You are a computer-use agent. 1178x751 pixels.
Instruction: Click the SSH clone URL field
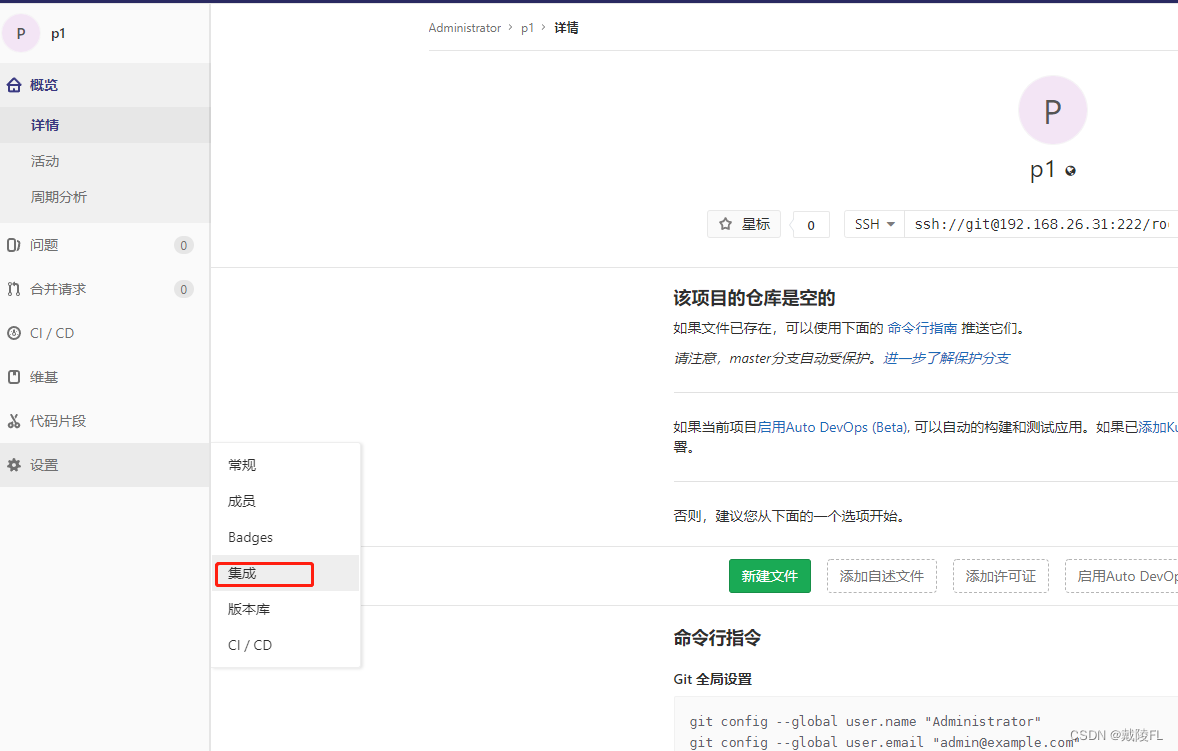pyautogui.click(x=1040, y=224)
